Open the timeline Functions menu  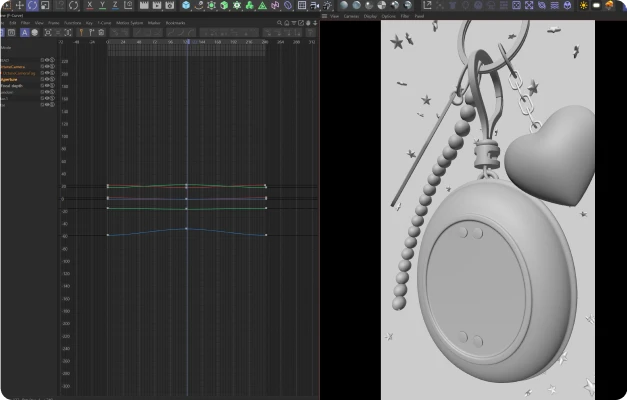(72, 23)
